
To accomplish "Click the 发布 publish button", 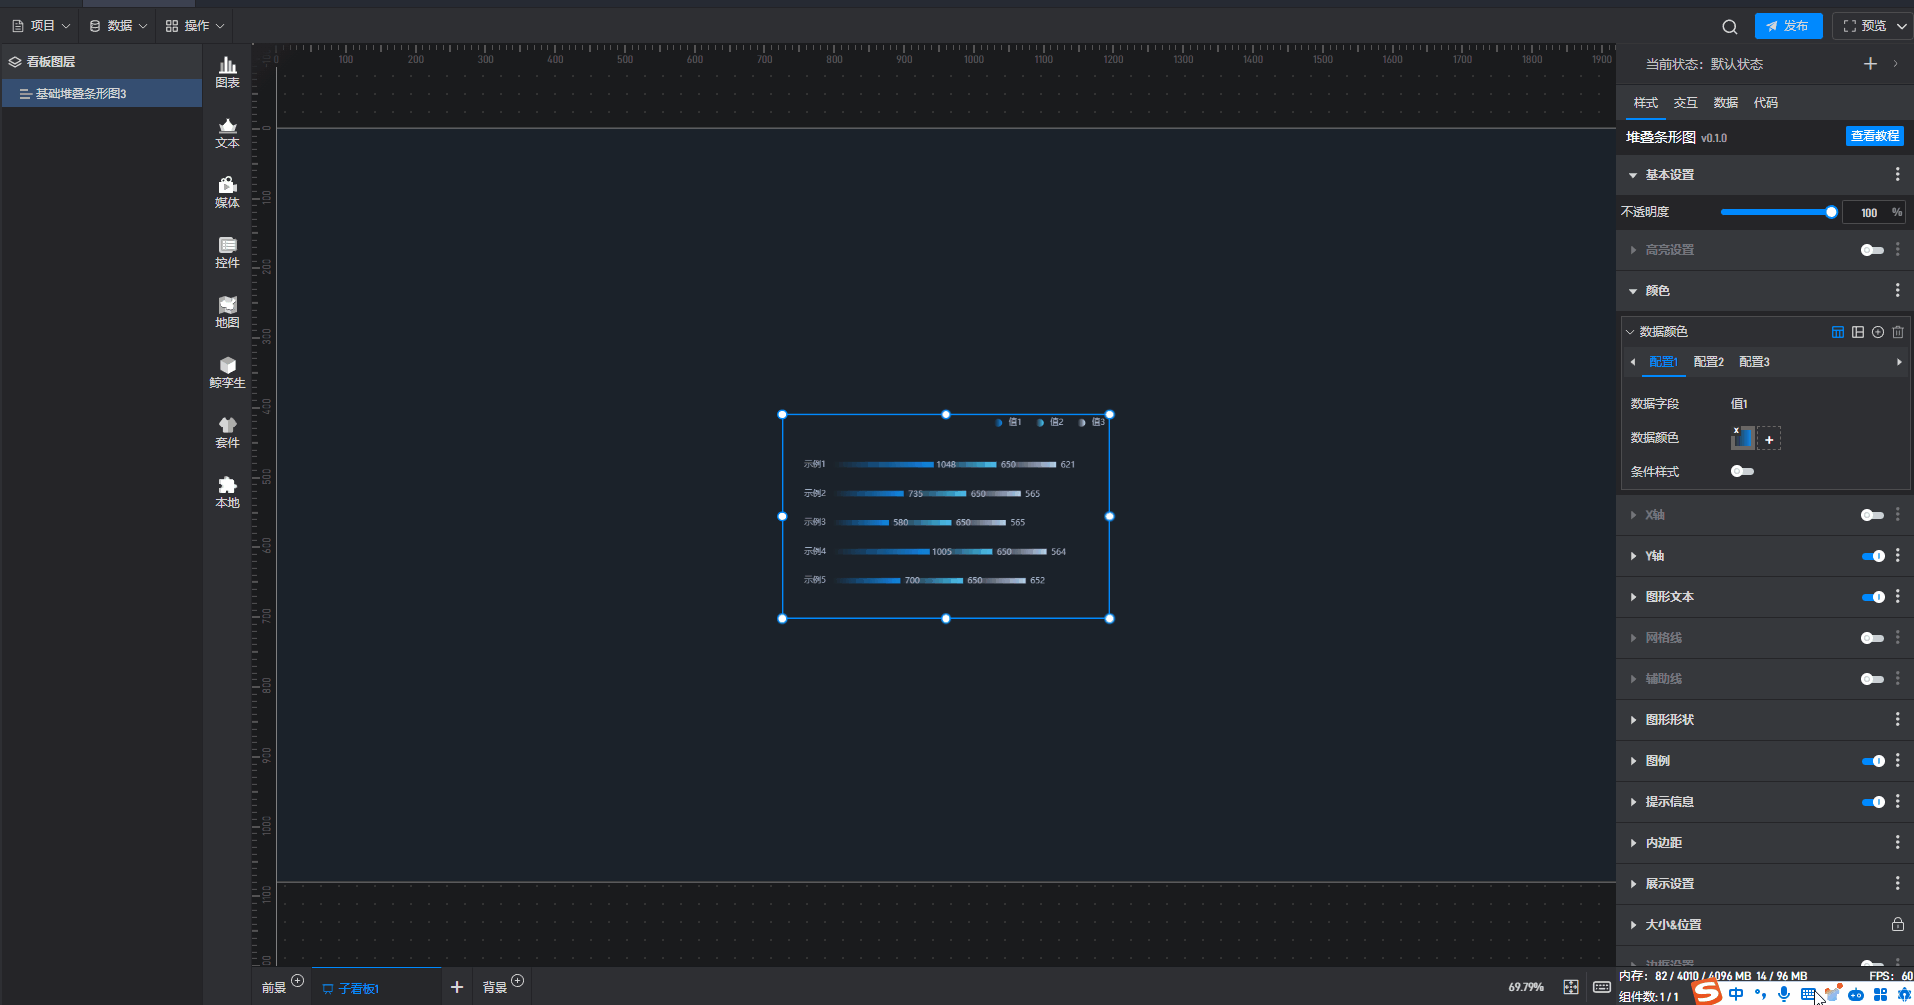I will click(x=1788, y=26).
